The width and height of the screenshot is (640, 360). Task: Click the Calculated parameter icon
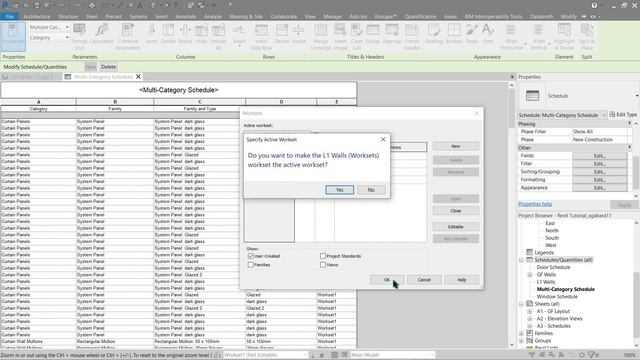coord(101,34)
